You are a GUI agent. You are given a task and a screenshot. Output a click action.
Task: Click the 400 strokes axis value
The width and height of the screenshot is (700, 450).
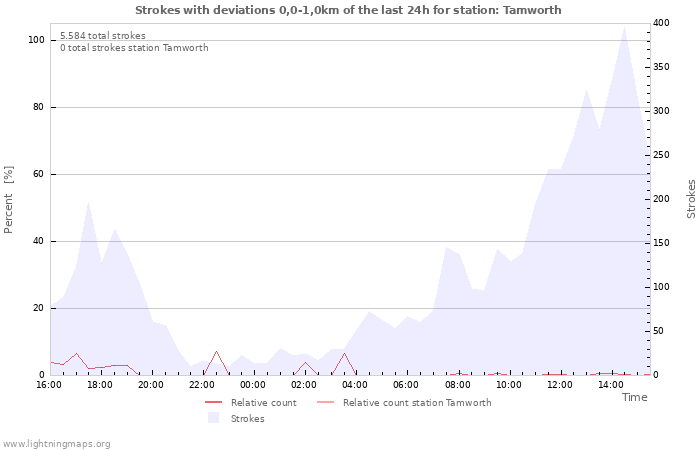click(661, 23)
